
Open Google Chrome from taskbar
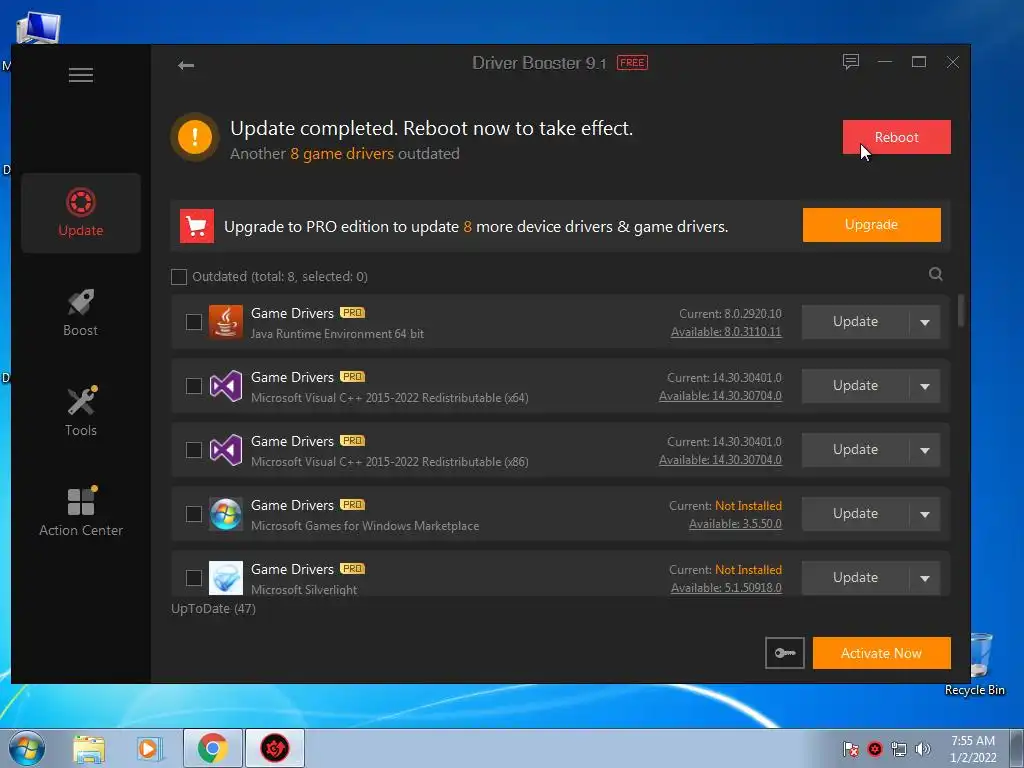[x=212, y=748]
